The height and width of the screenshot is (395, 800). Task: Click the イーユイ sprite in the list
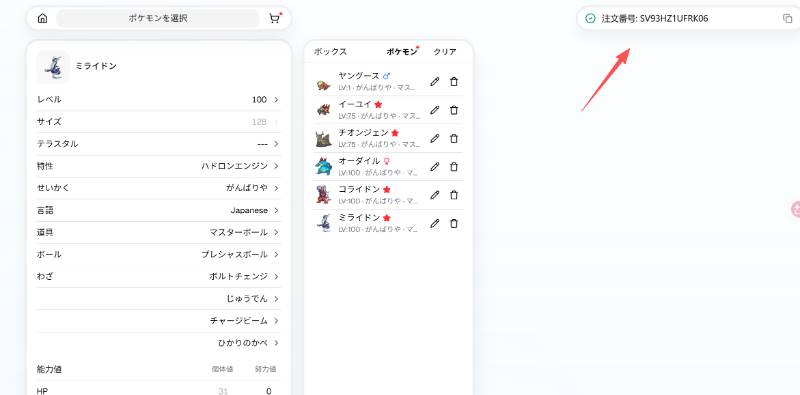pyautogui.click(x=323, y=110)
